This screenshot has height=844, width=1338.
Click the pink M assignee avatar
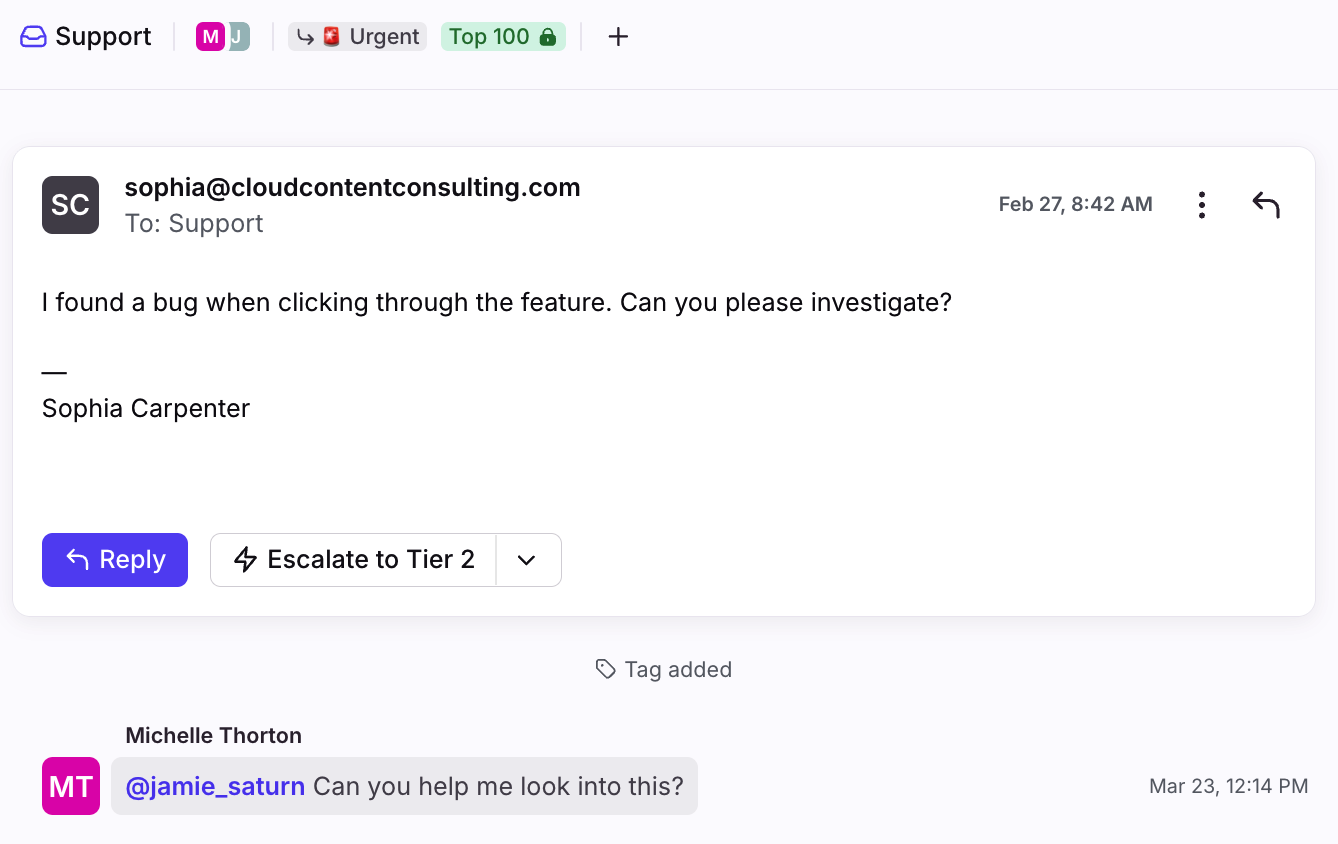209,37
